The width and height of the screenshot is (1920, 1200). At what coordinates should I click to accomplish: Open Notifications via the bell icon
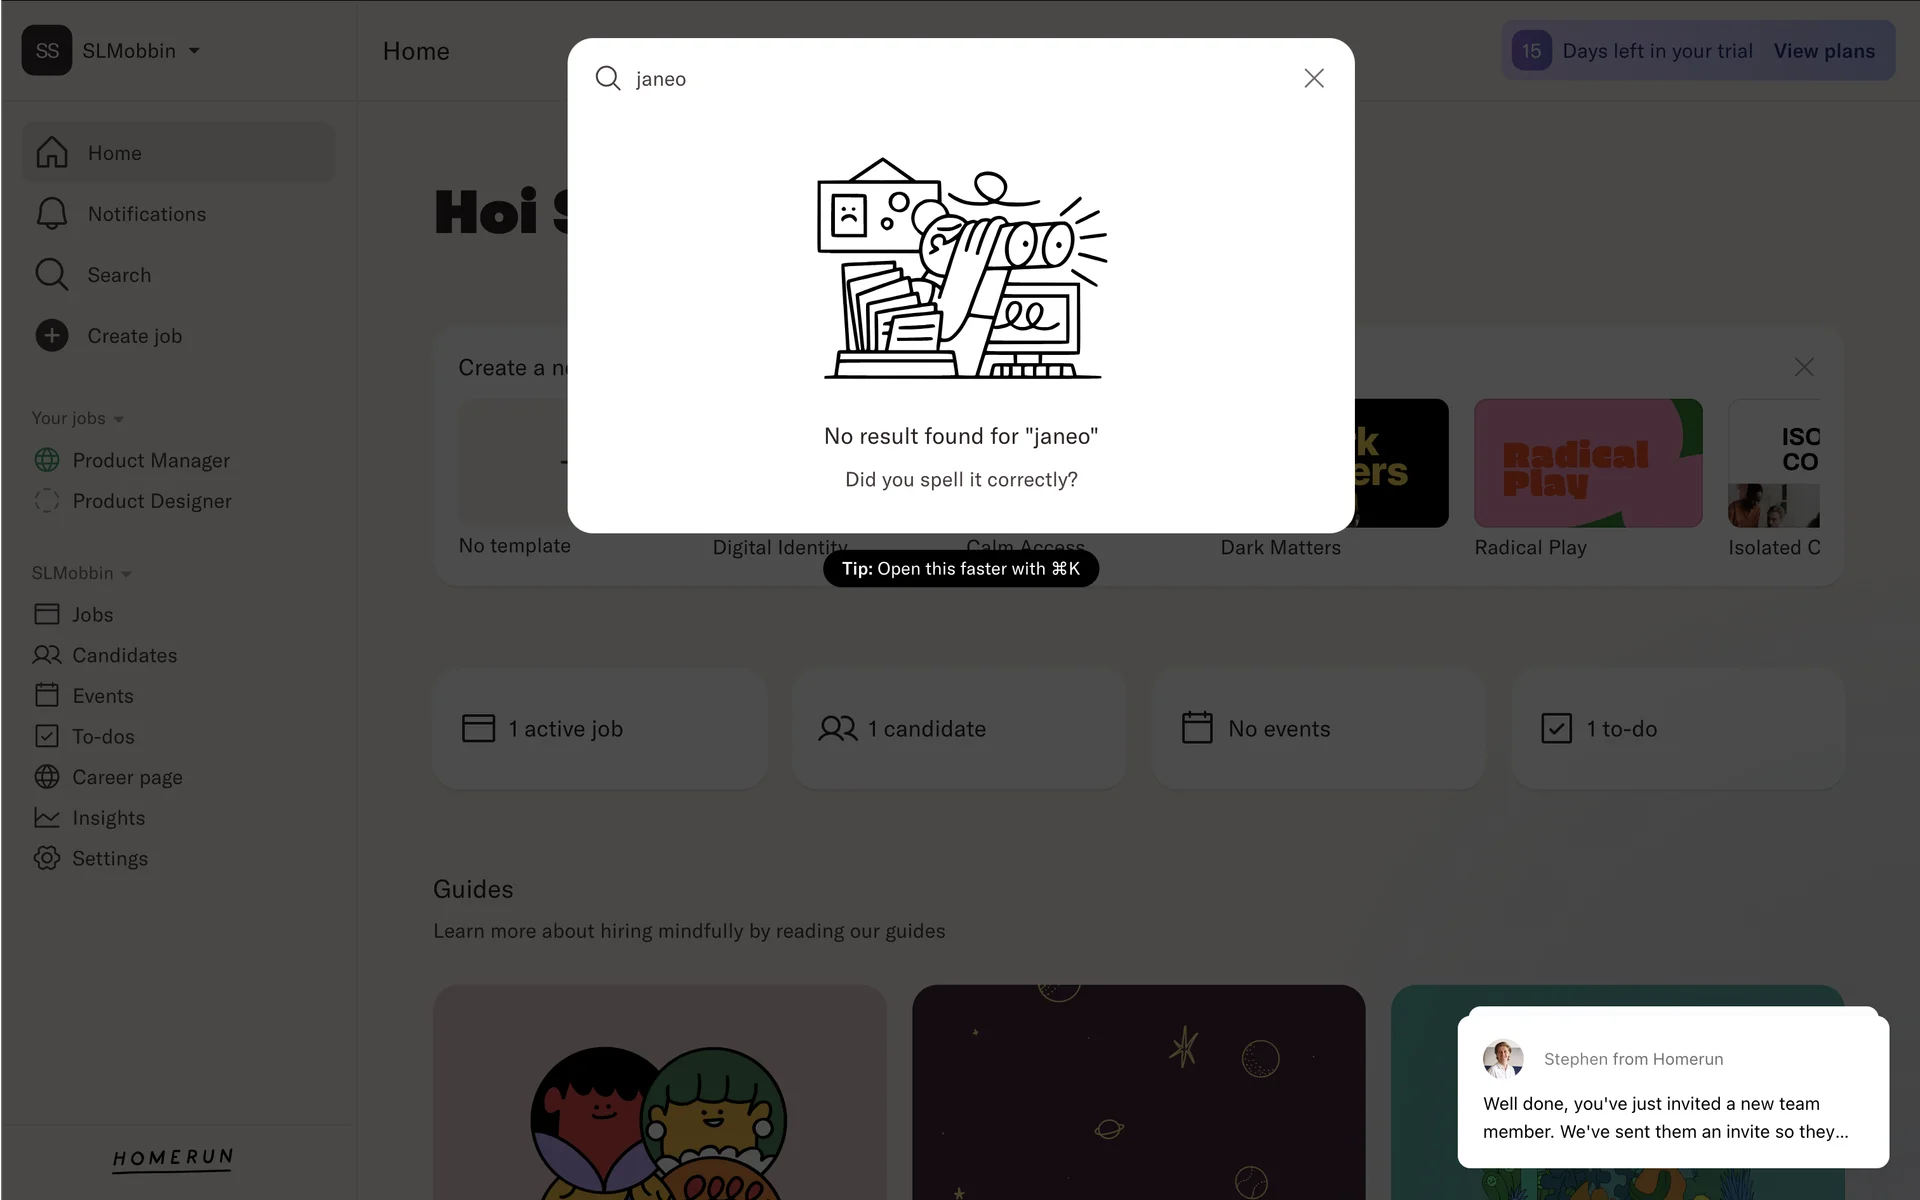[52, 214]
